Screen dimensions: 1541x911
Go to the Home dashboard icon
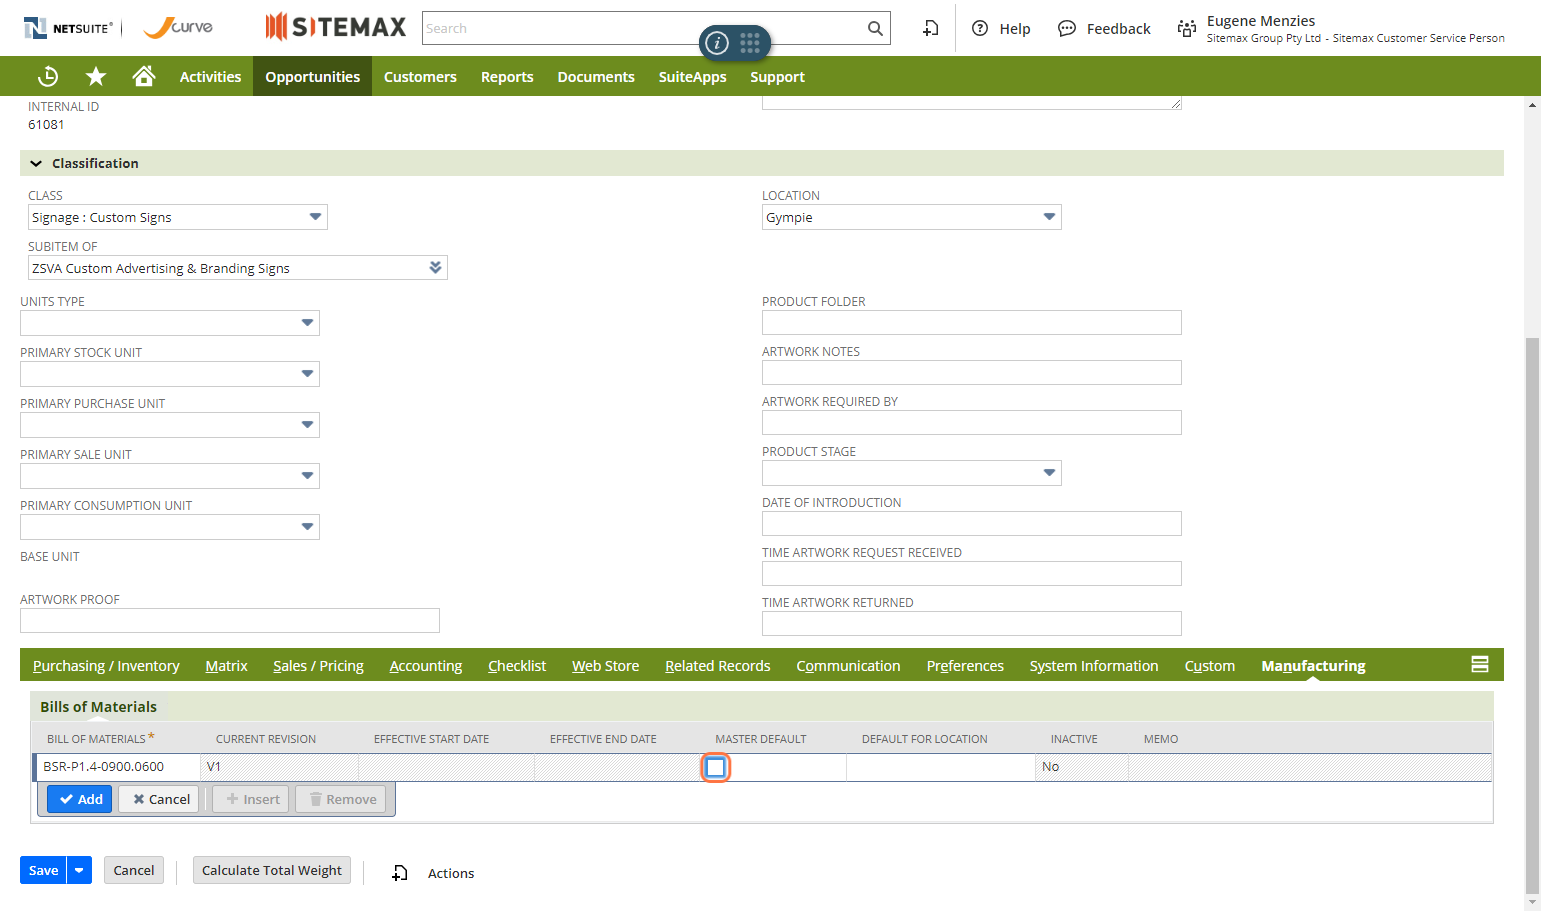(x=144, y=76)
